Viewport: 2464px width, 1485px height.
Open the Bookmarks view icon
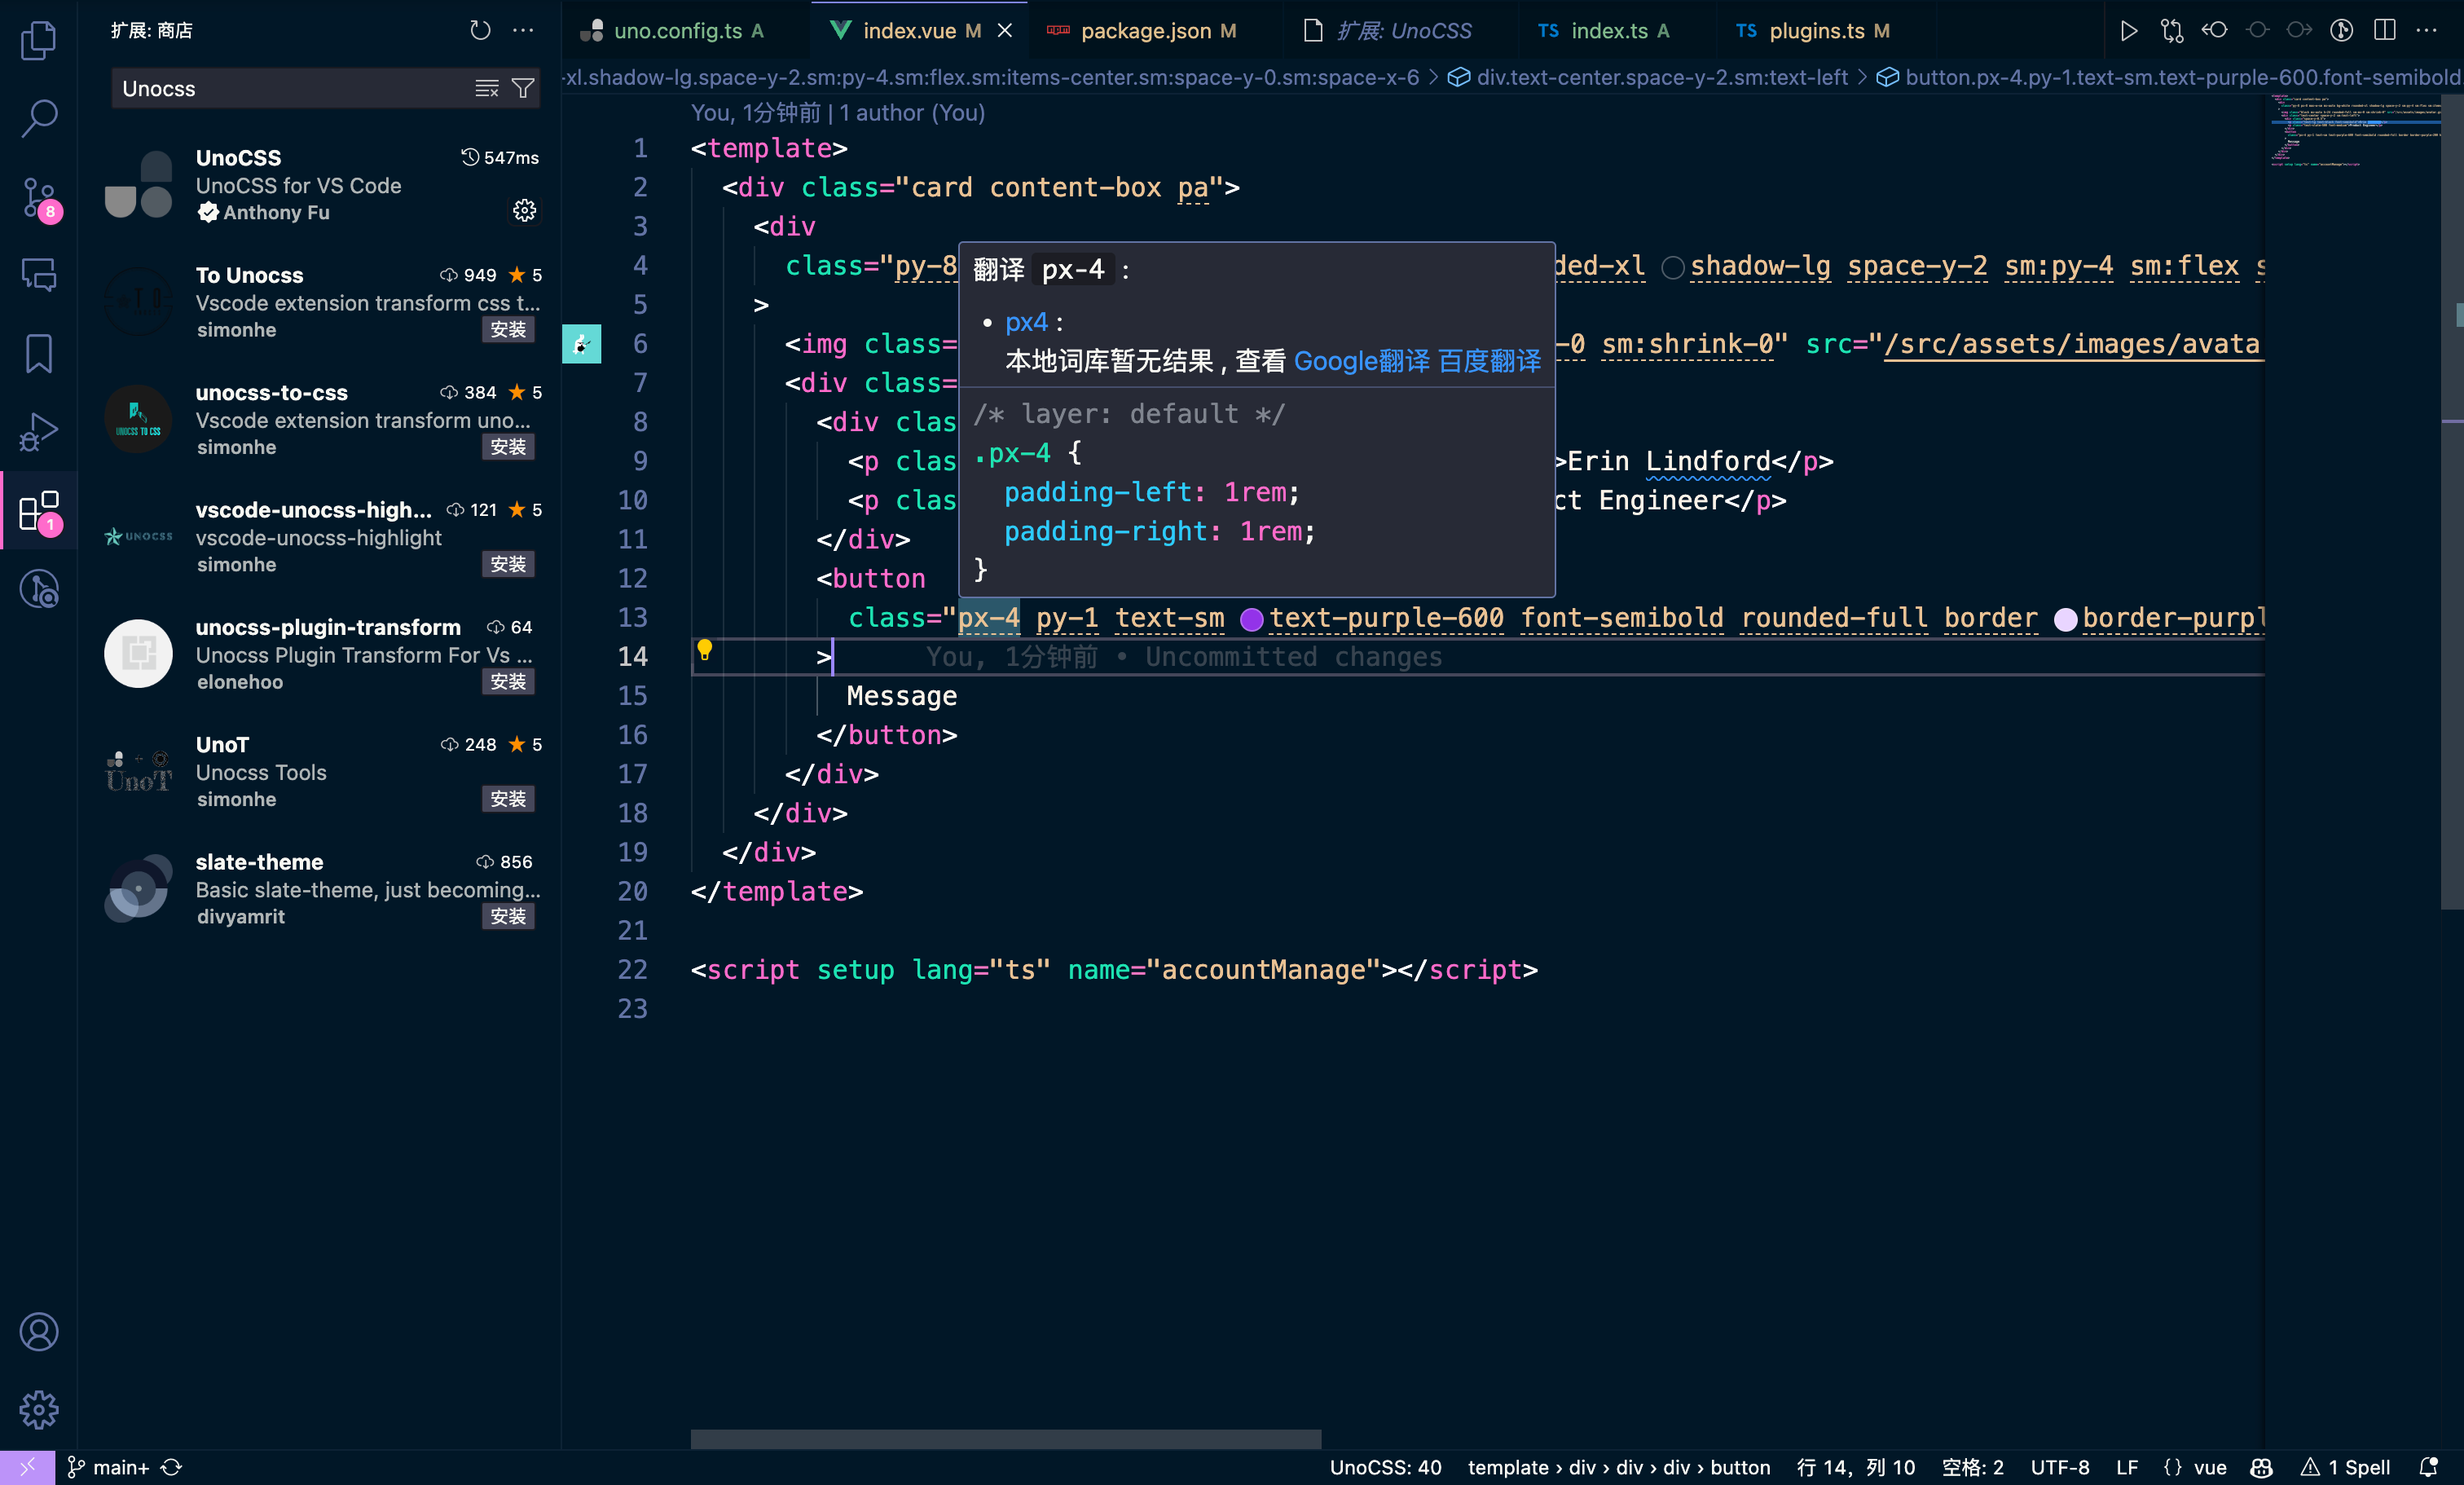[x=39, y=353]
